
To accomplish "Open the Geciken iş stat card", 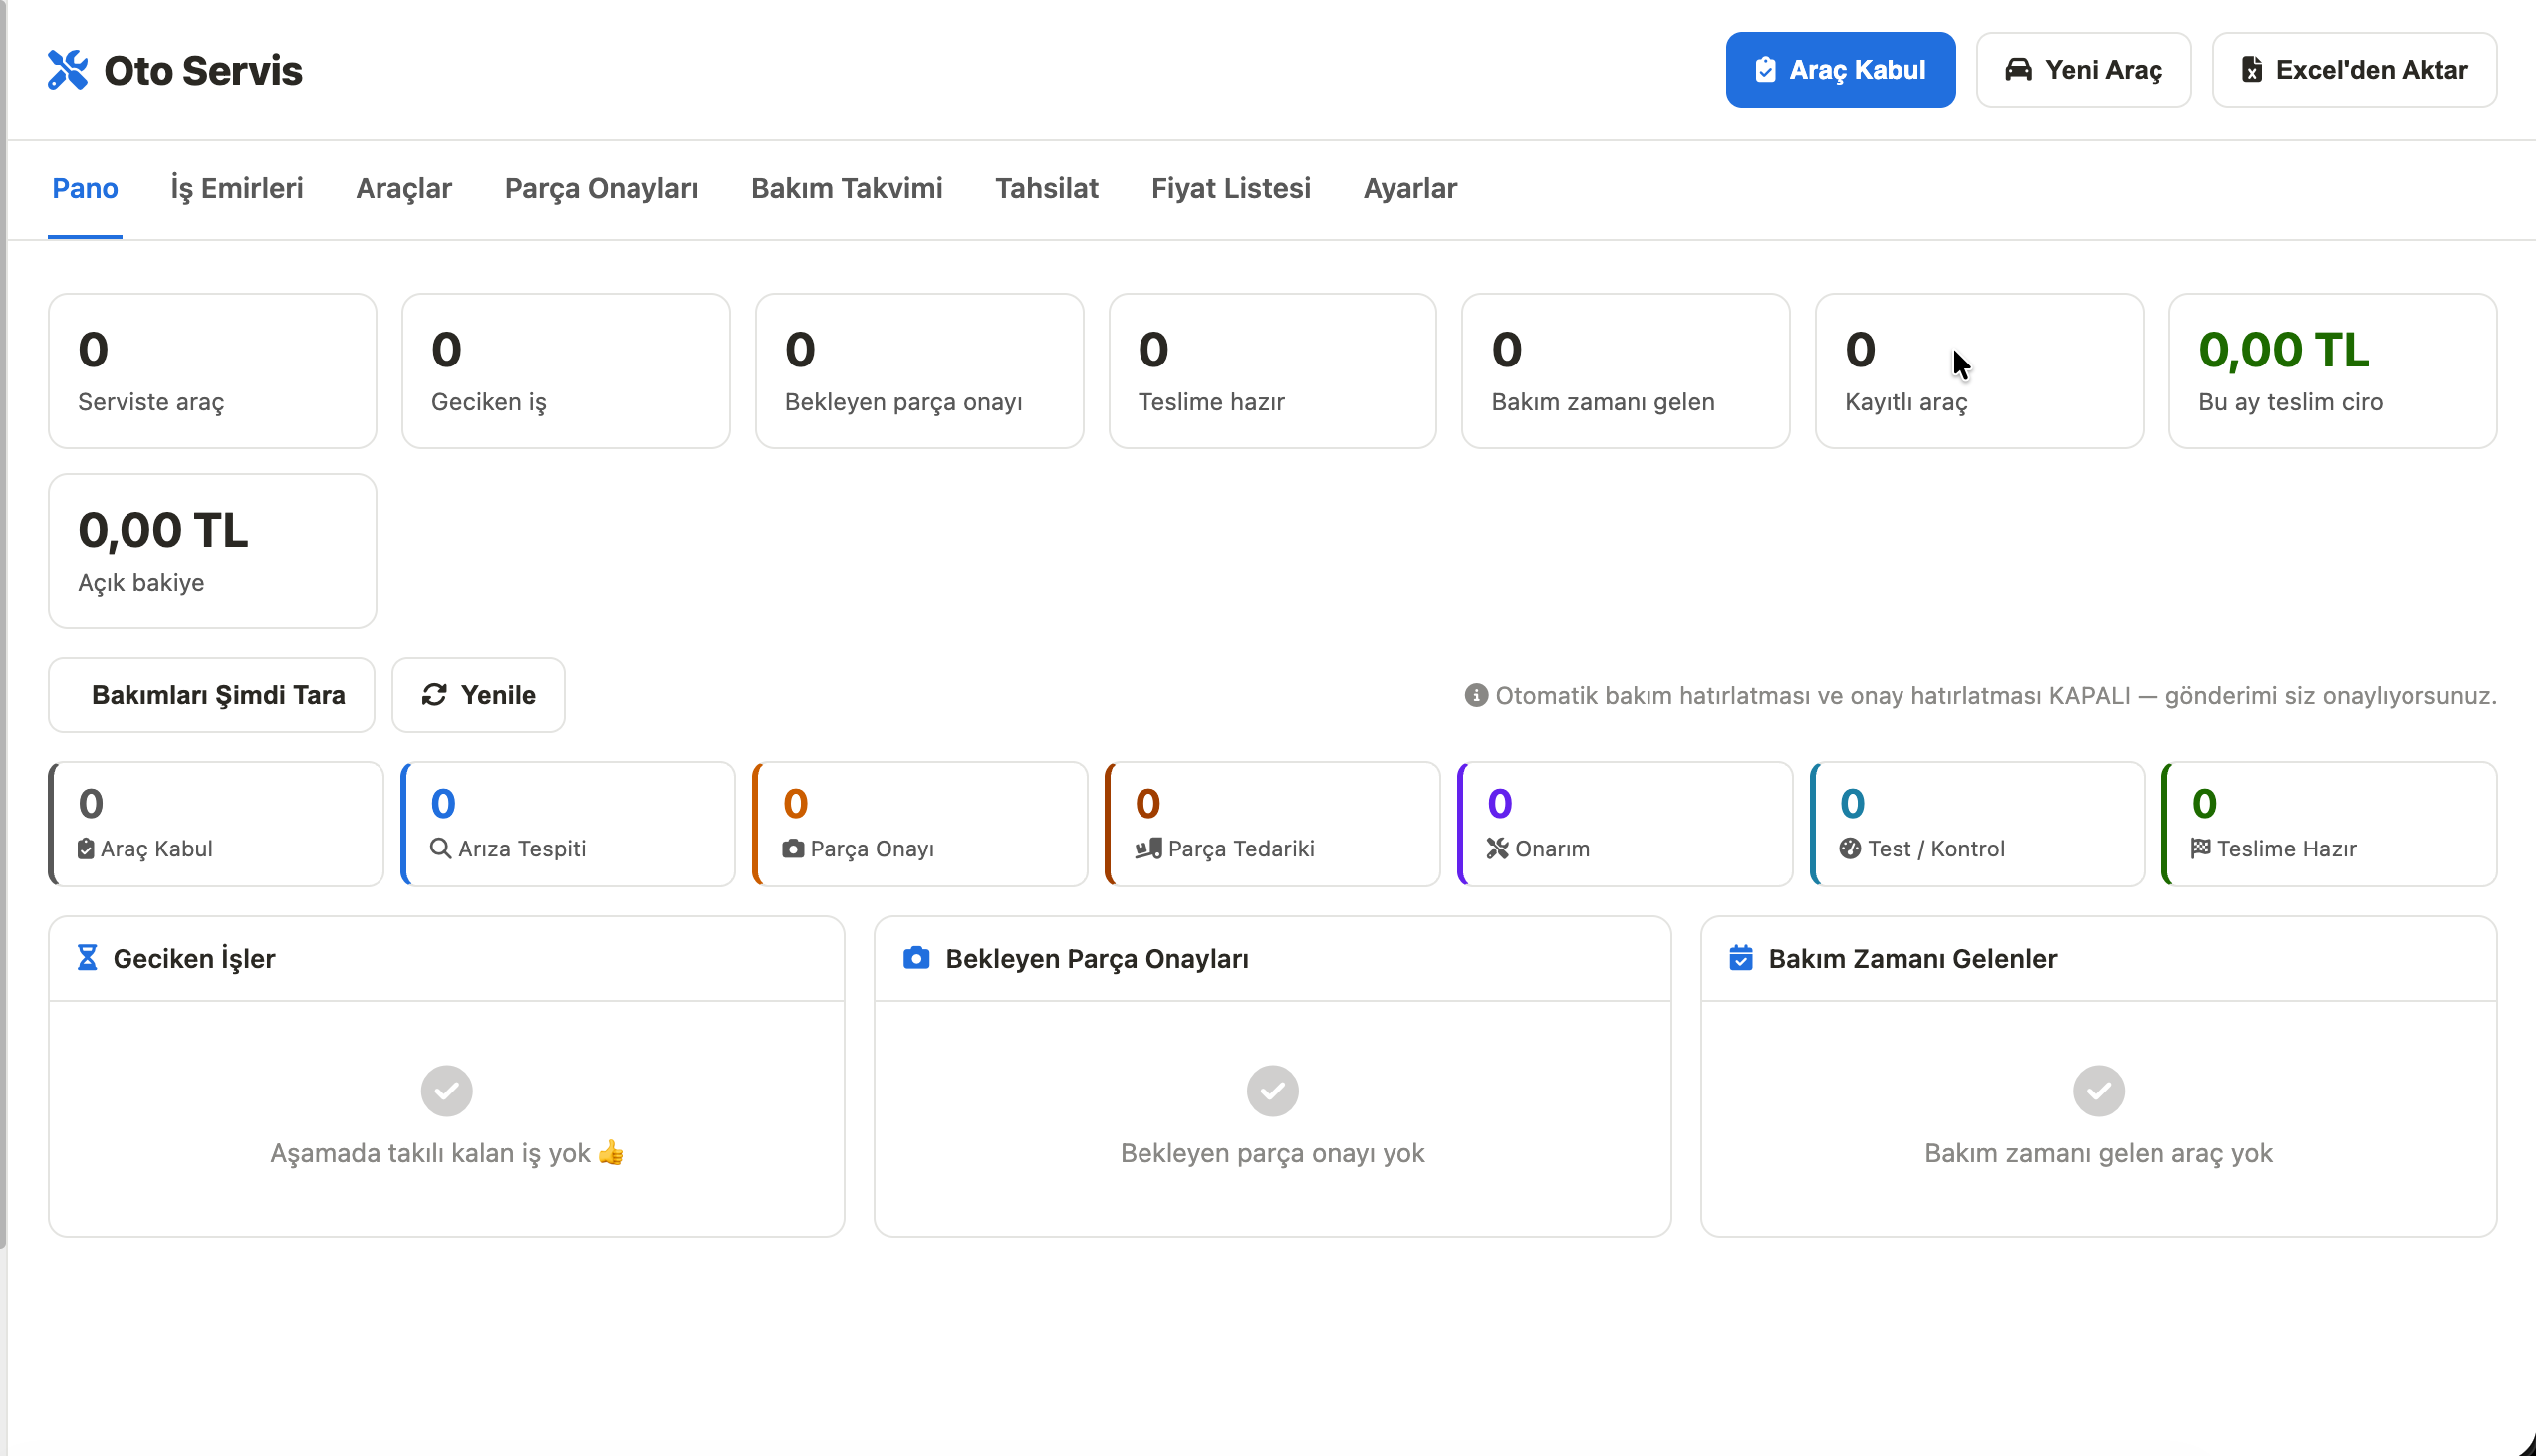I will pyautogui.click(x=566, y=371).
